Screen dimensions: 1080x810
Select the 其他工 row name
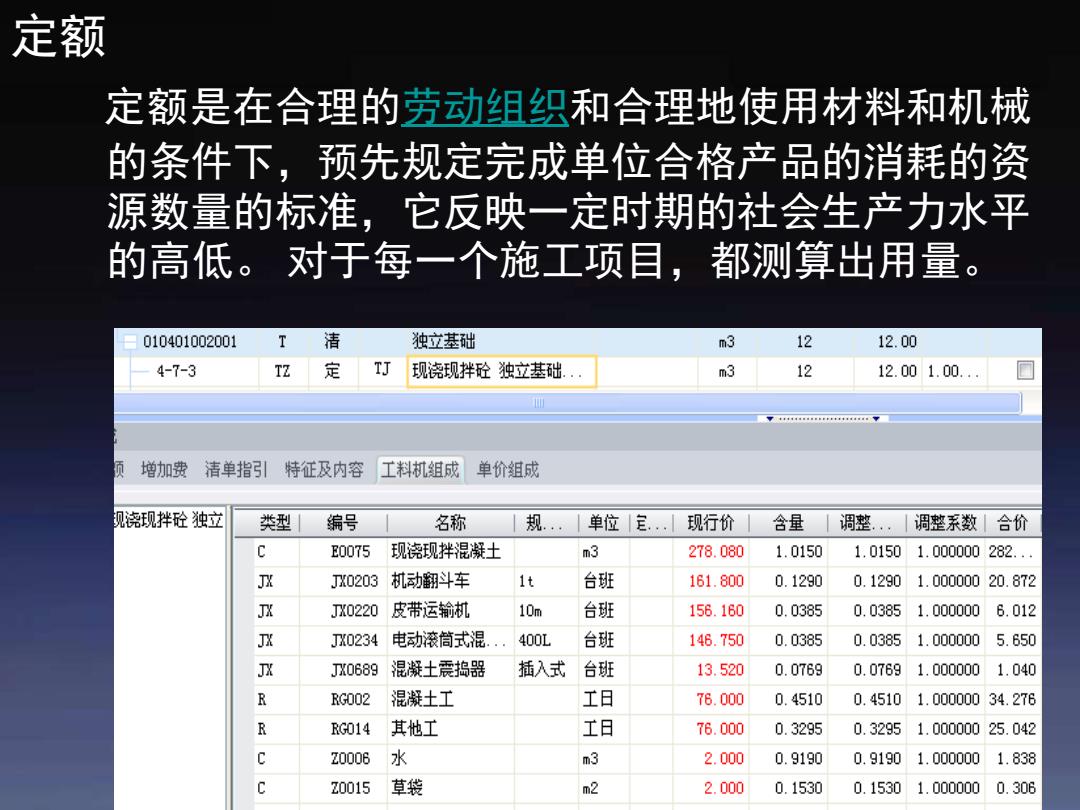[415, 729]
